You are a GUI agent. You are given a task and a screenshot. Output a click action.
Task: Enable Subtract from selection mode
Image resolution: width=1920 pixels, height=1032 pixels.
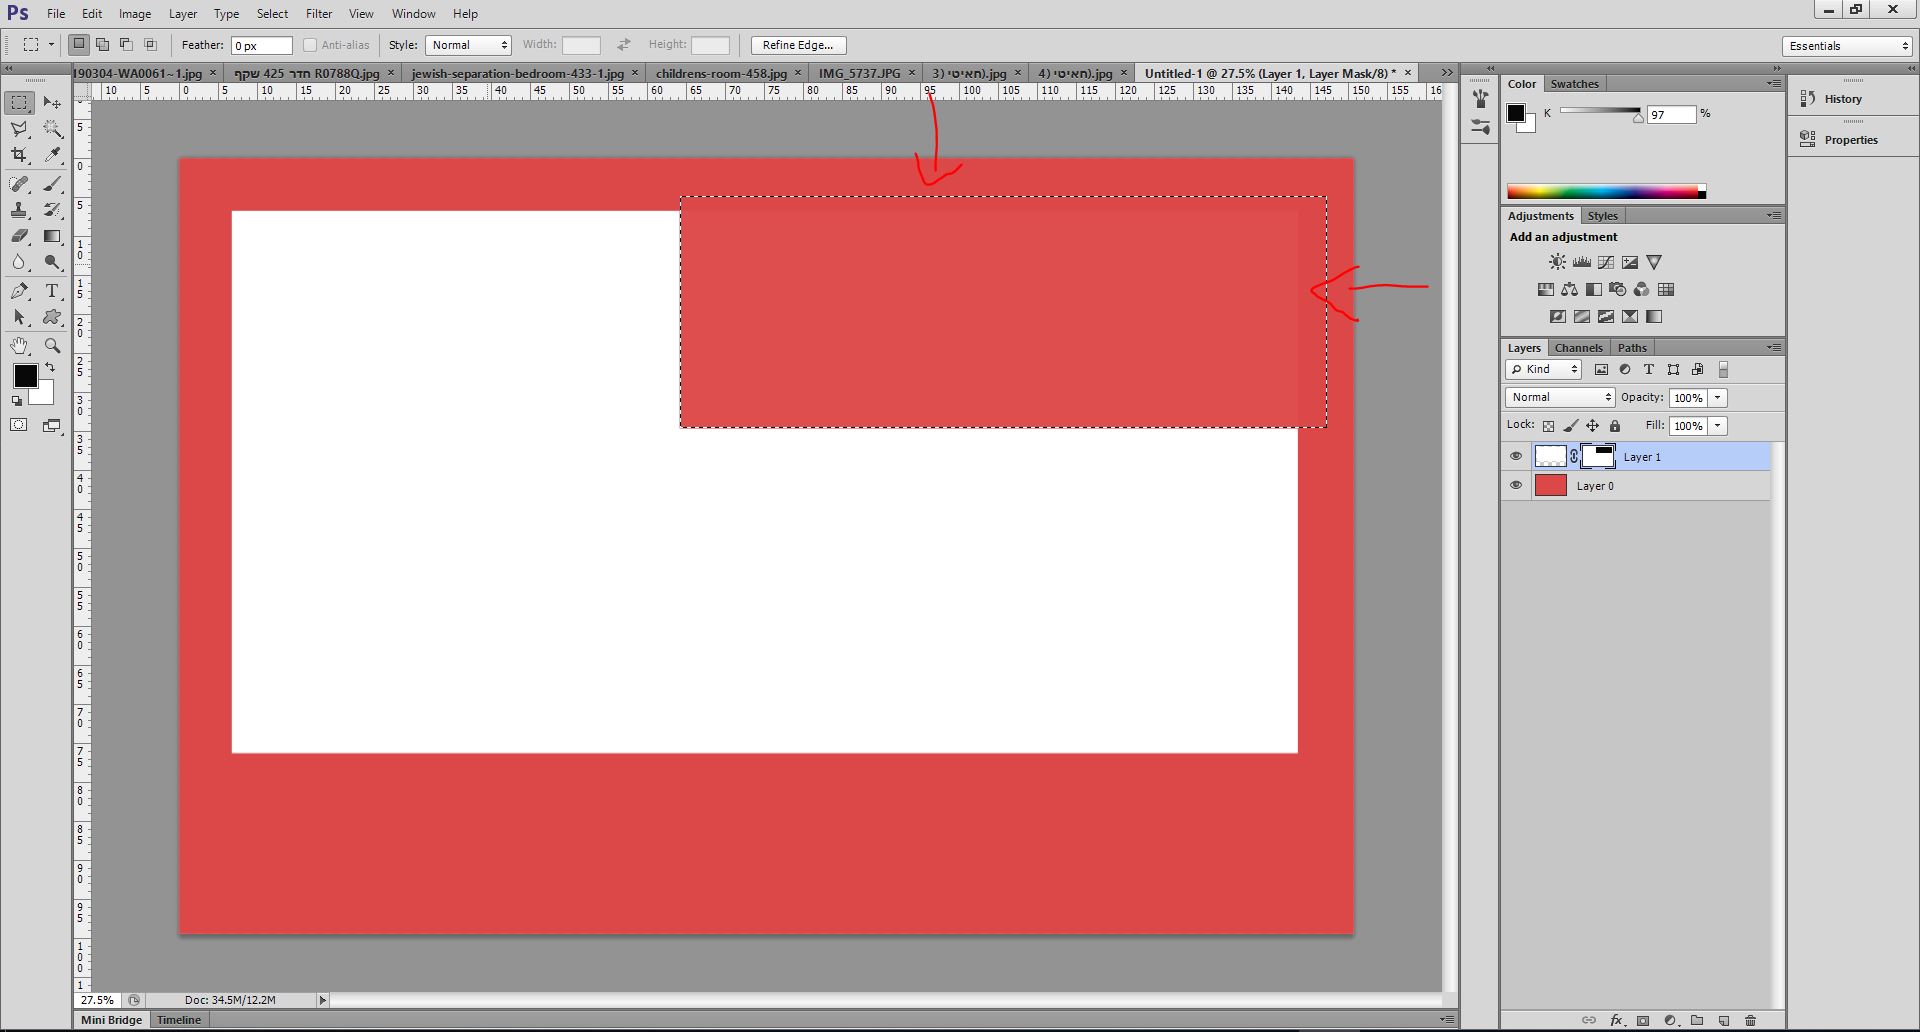[x=126, y=45]
